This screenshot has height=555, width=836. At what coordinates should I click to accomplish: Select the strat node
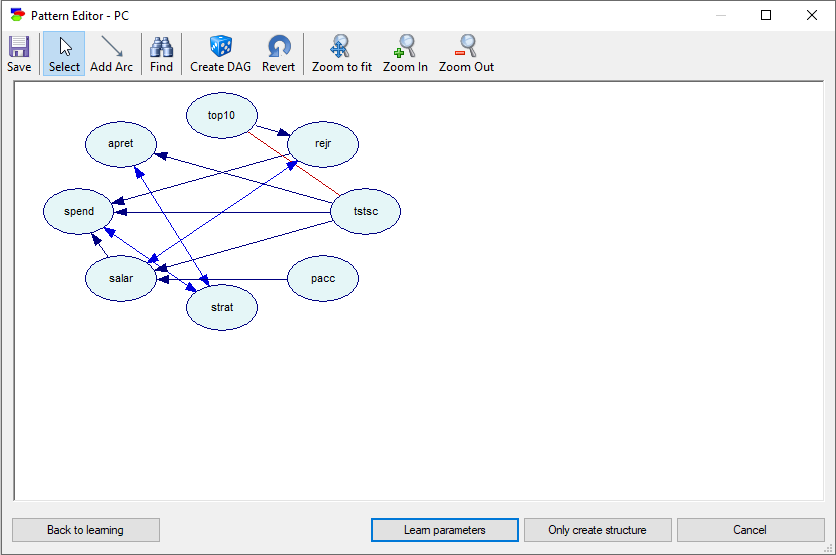coord(222,307)
